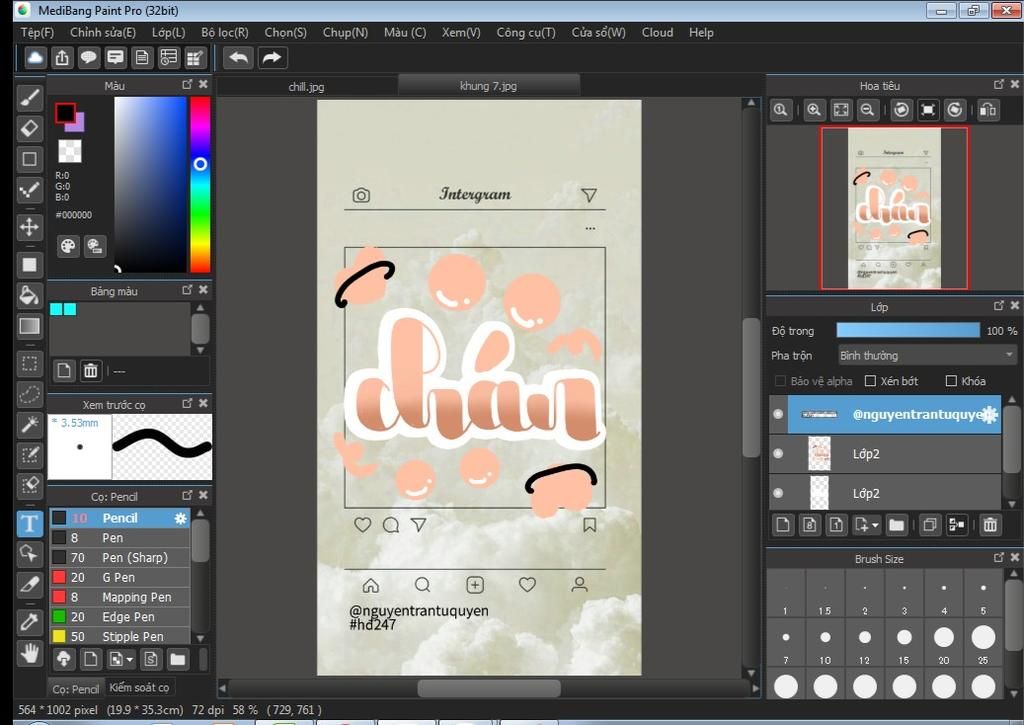Pick the Bucket fill tool
This screenshot has width=1024, height=725.
point(30,295)
